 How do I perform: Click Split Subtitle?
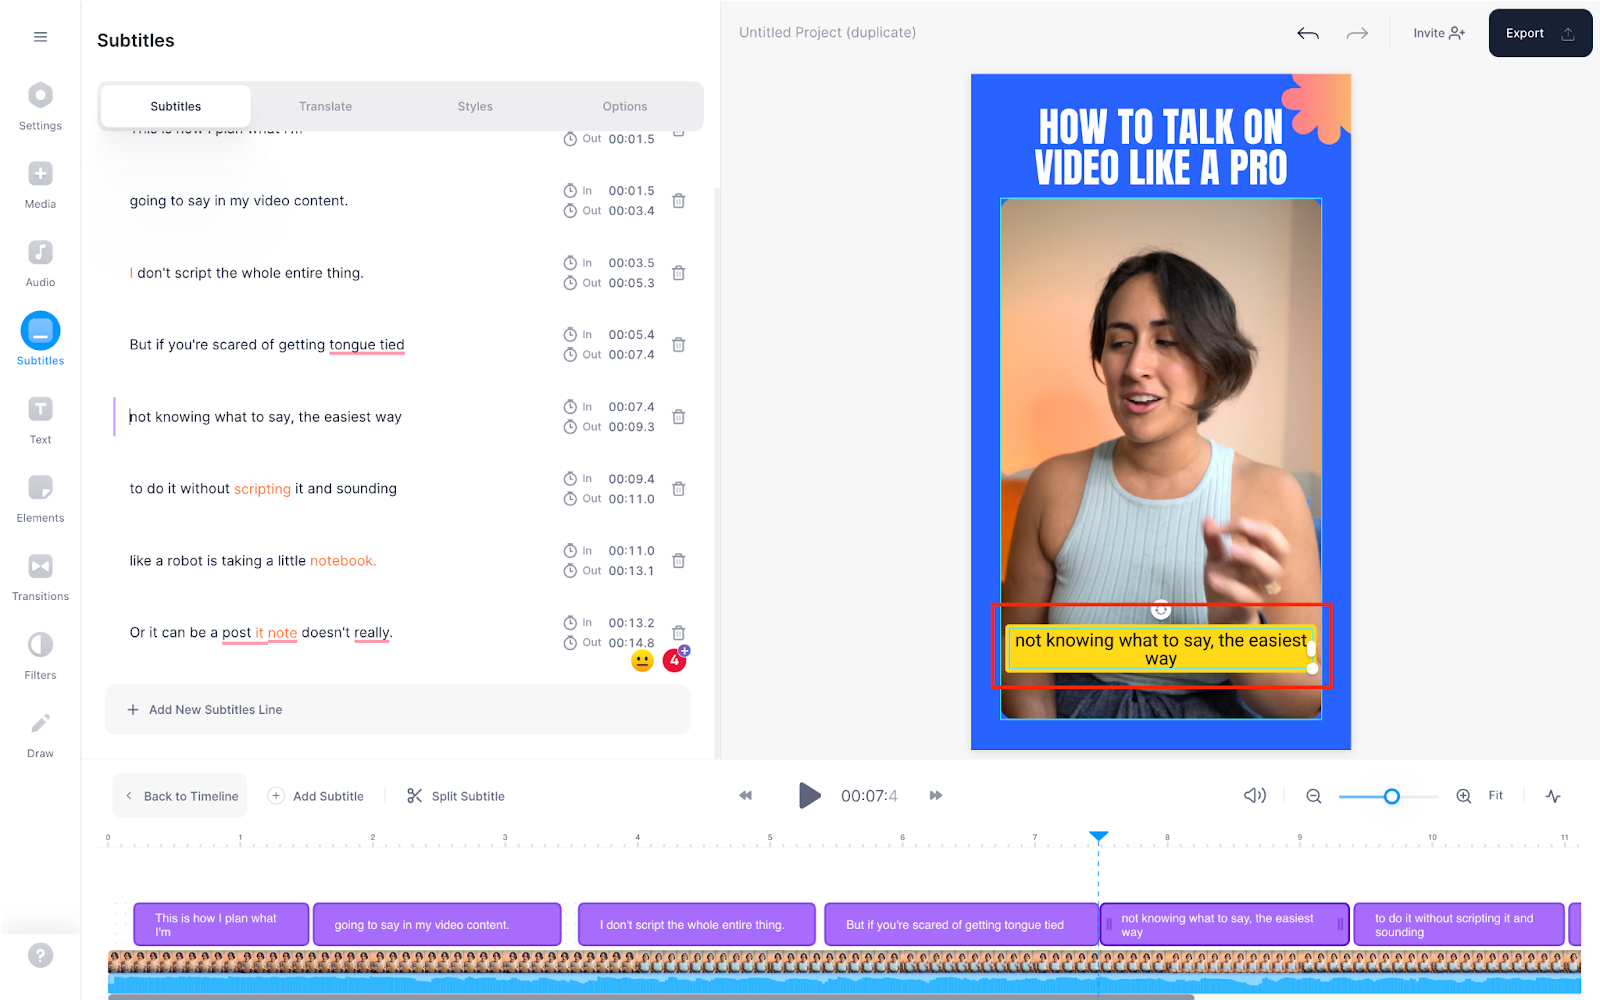click(x=456, y=796)
